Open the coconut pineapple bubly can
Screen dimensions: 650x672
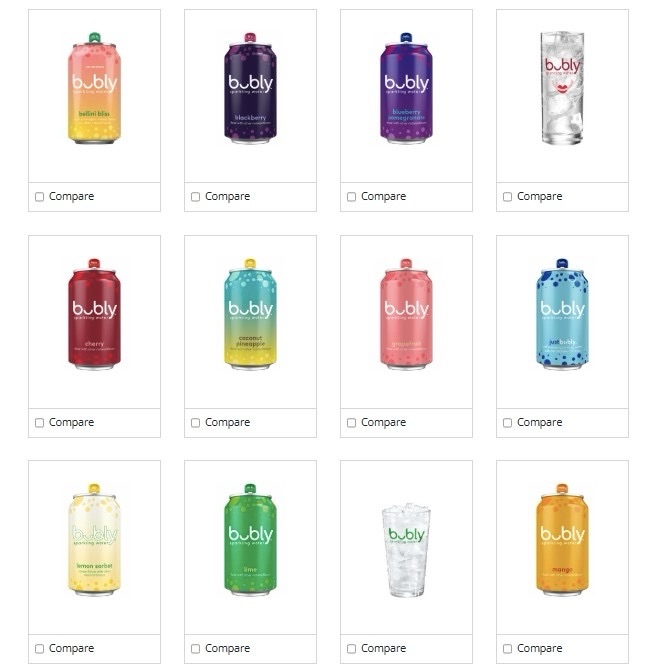click(x=250, y=314)
